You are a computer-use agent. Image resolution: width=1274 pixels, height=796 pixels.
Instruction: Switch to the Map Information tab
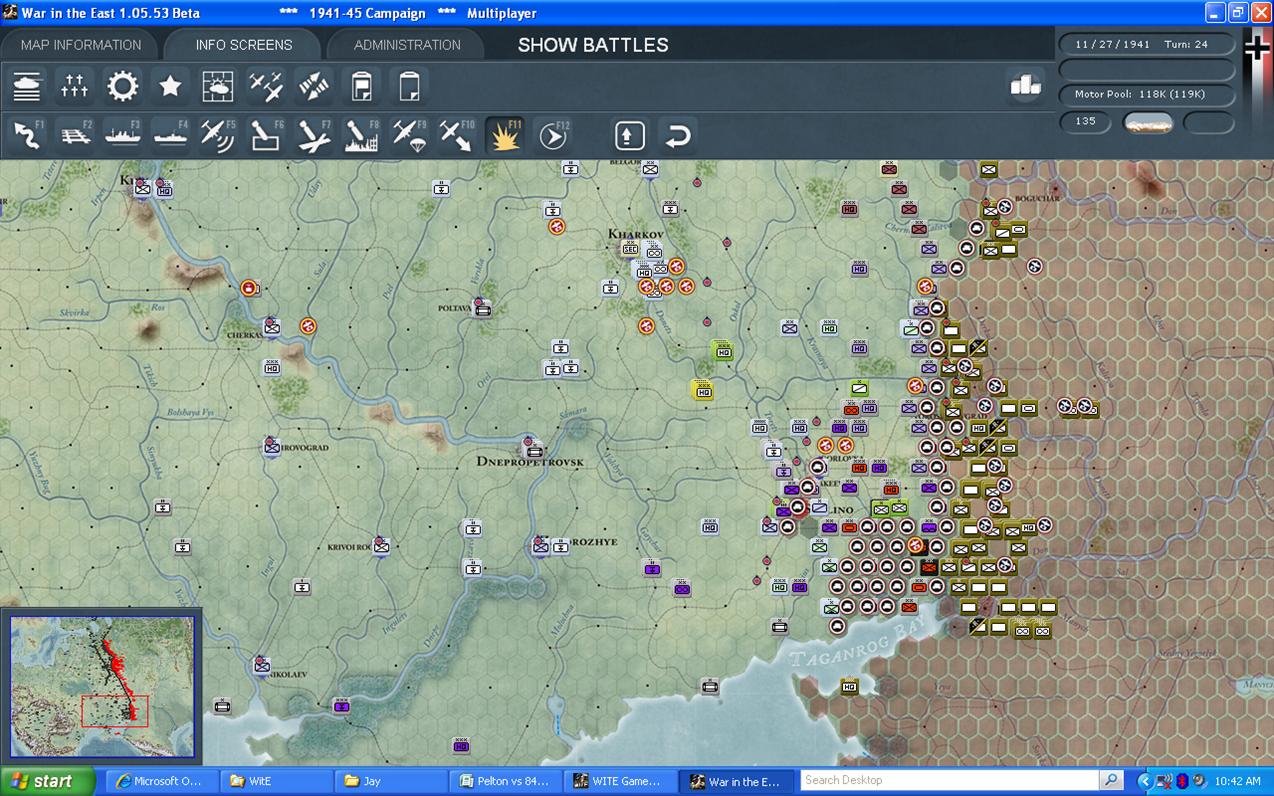click(x=81, y=45)
